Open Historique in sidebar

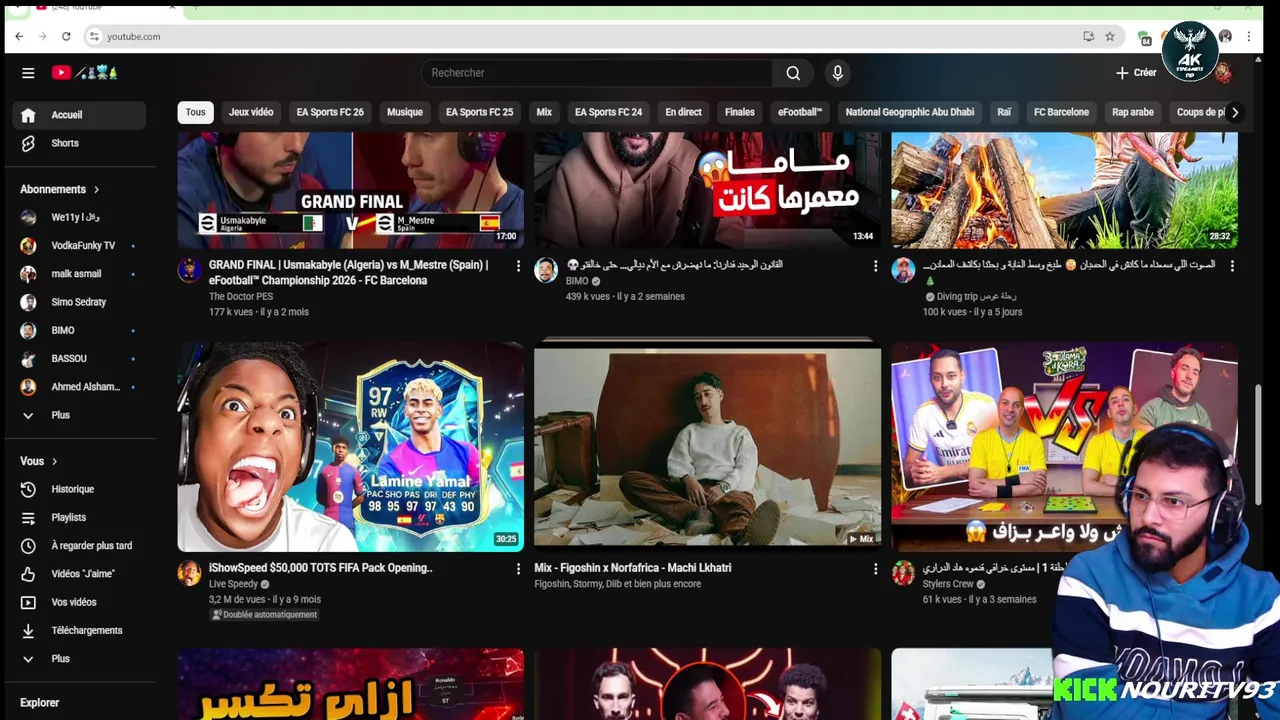[80, 489]
